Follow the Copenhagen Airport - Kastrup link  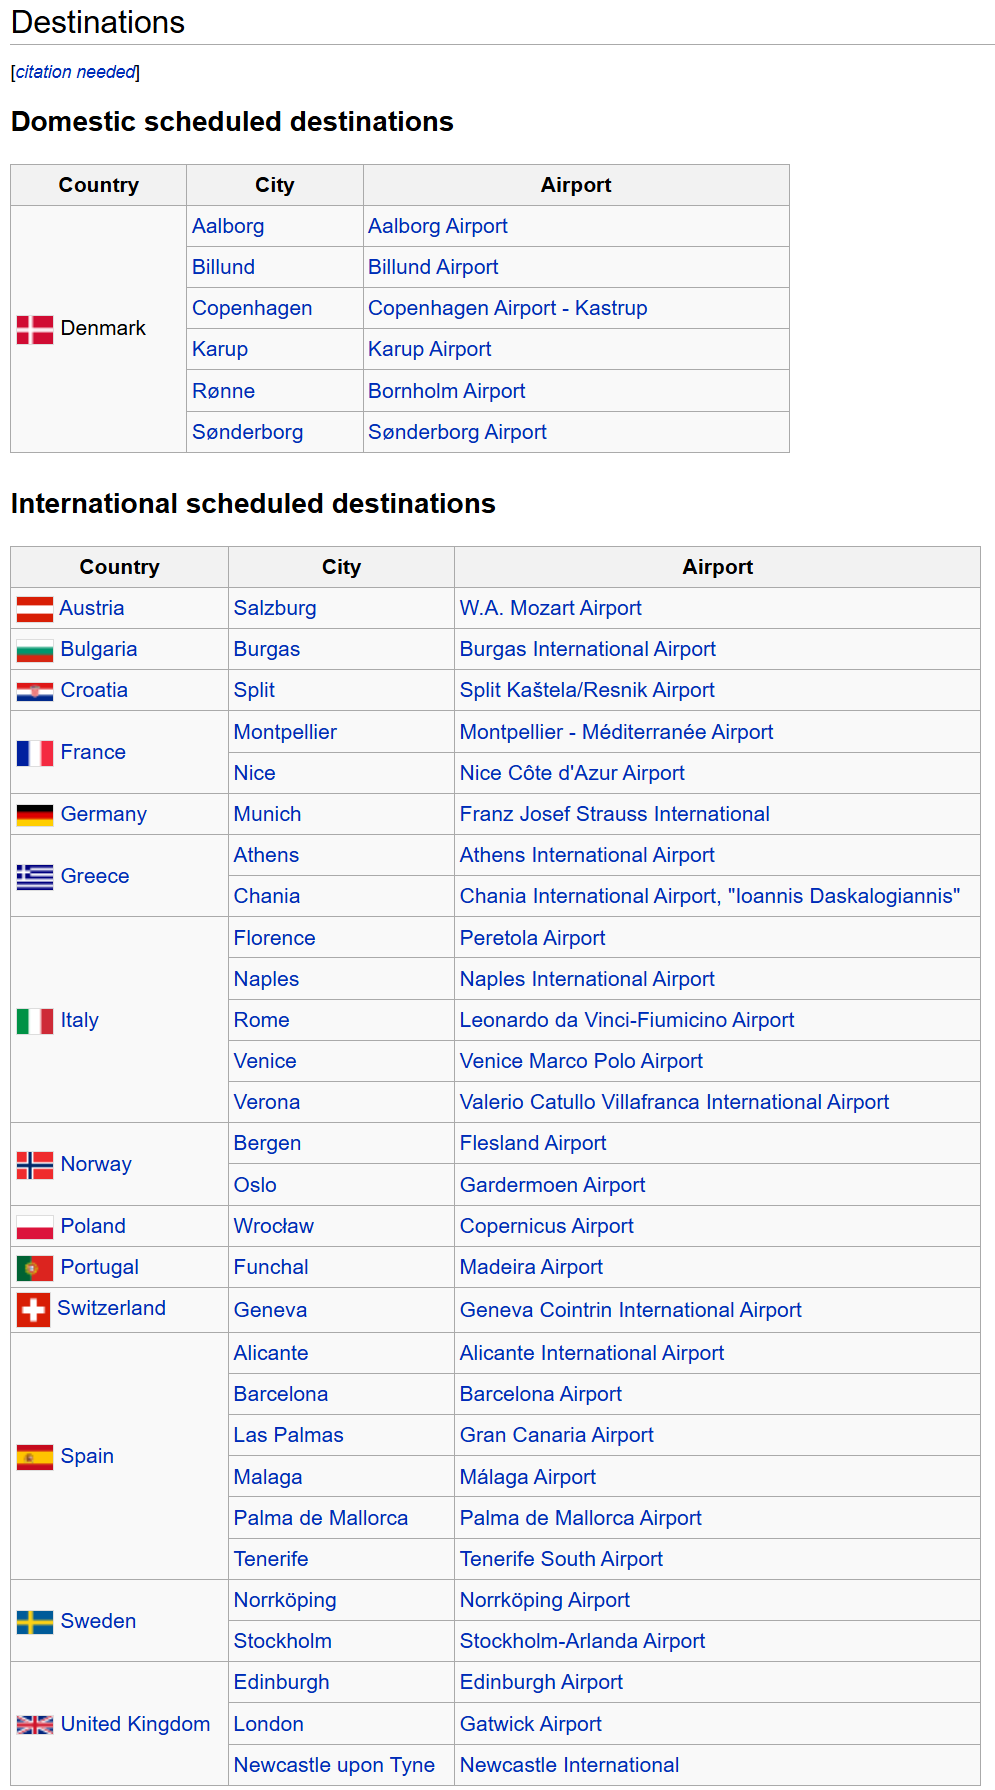[507, 308]
